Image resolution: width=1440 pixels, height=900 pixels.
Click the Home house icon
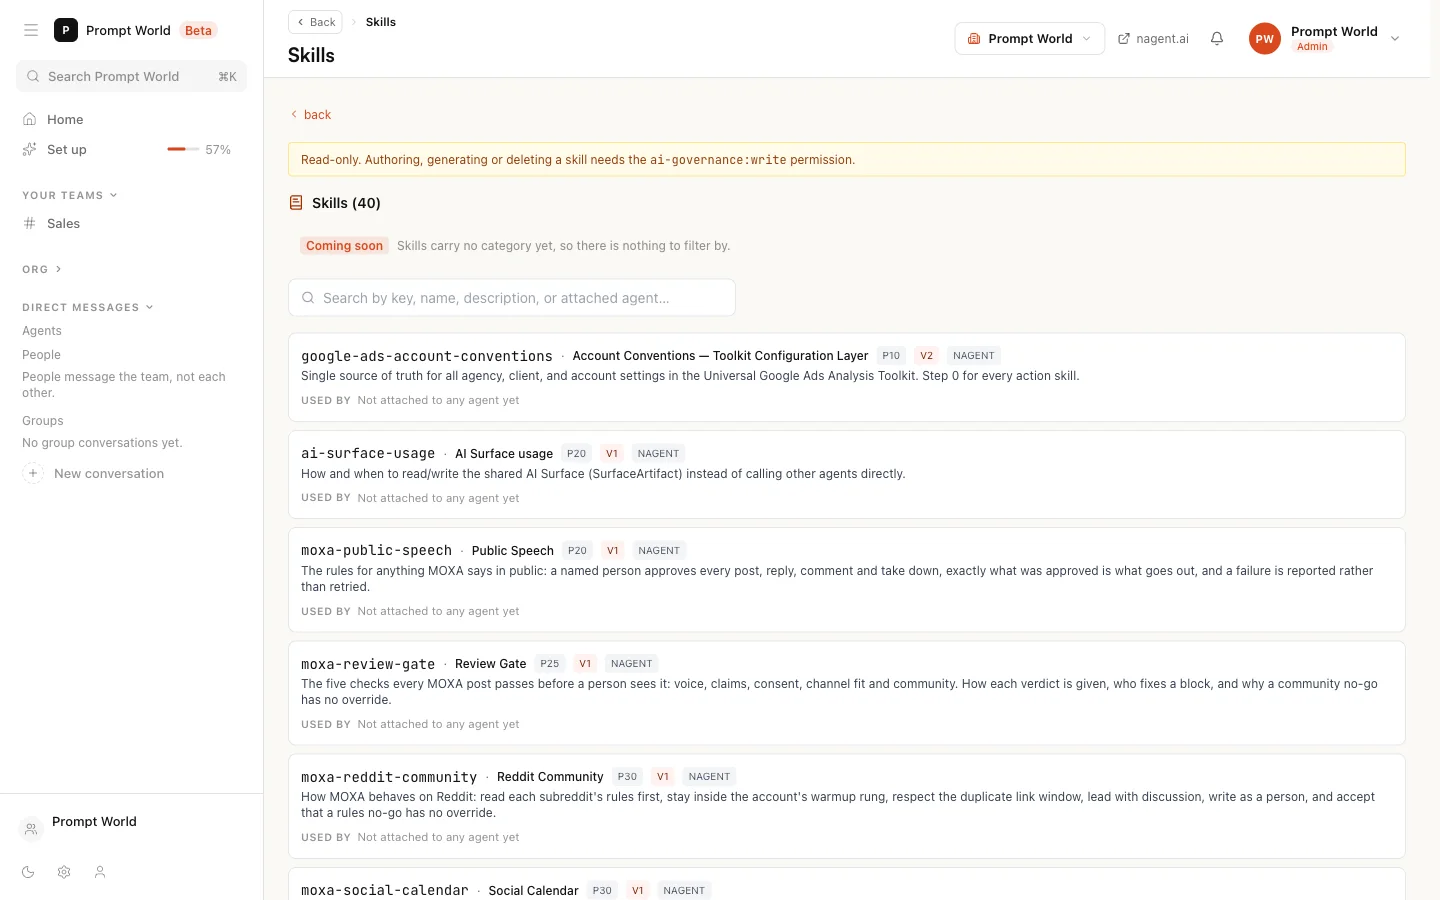[x=30, y=119]
